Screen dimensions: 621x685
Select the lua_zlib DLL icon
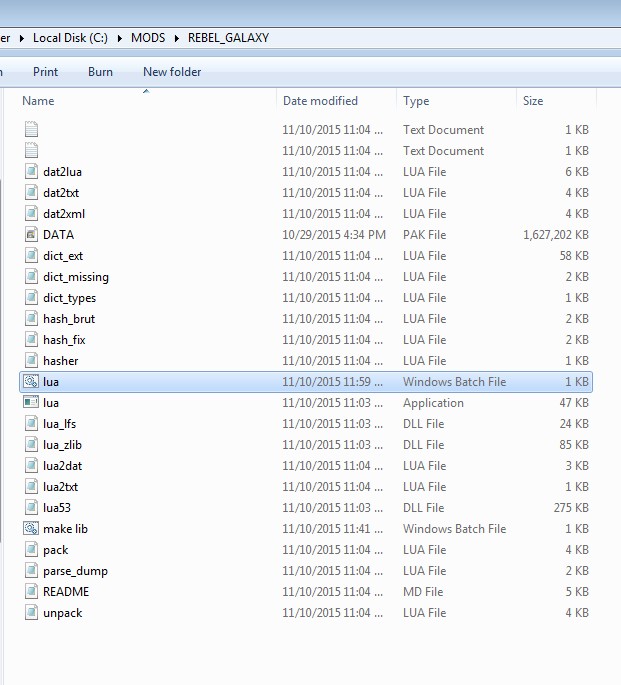tap(31, 444)
